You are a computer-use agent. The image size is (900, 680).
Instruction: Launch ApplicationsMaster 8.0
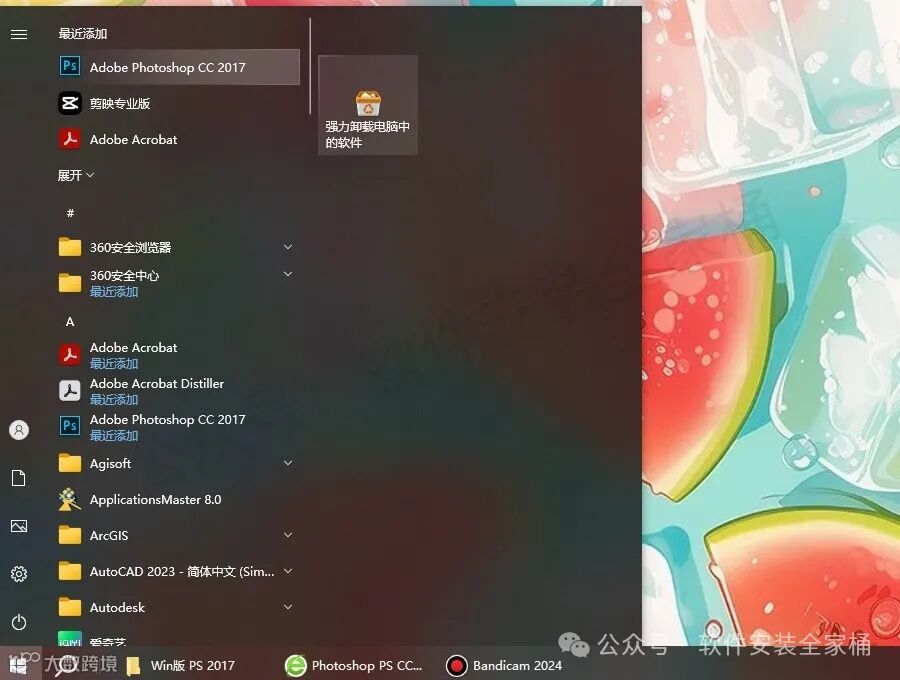coord(179,499)
